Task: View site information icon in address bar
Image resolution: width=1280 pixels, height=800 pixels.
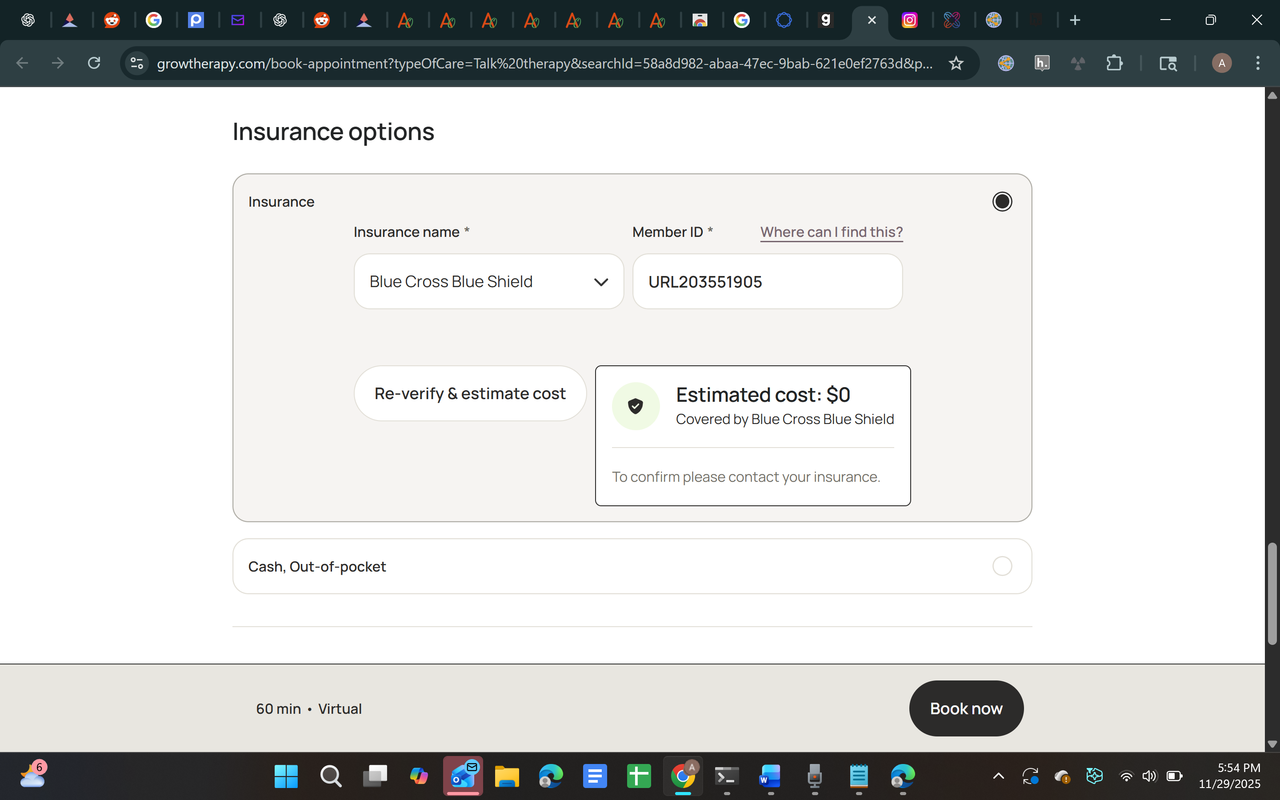Action: pos(137,63)
